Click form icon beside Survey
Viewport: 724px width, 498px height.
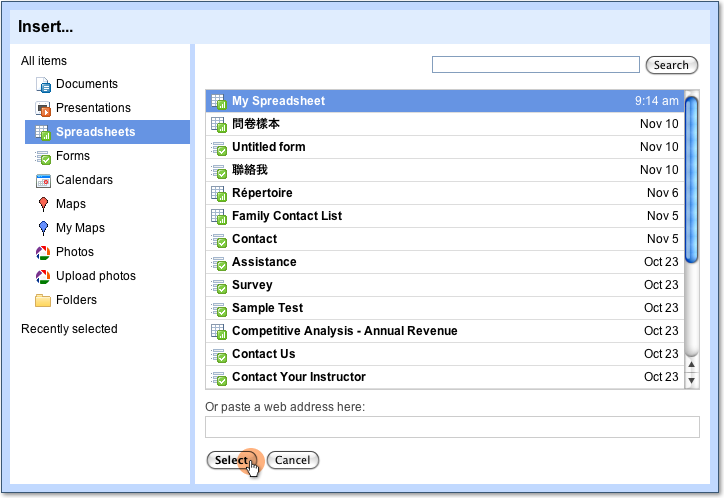point(218,286)
